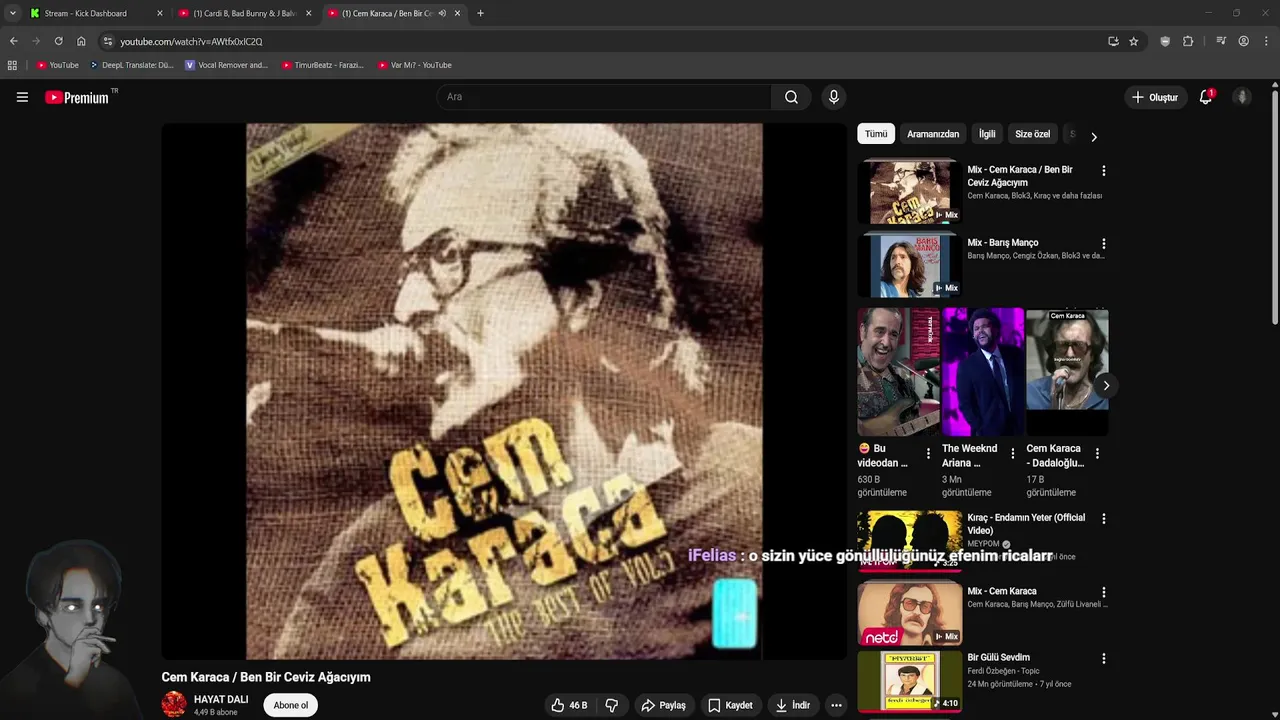The image size is (1280, 720).
Task: Open the Chrome three-dot menu
Action: (1266, 41)
